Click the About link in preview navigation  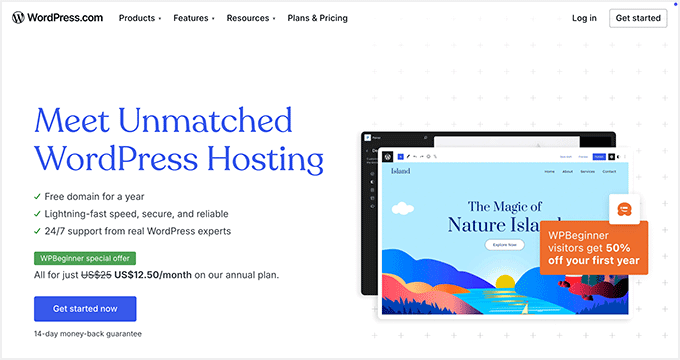pyautogui.click(x=567, y=172)
